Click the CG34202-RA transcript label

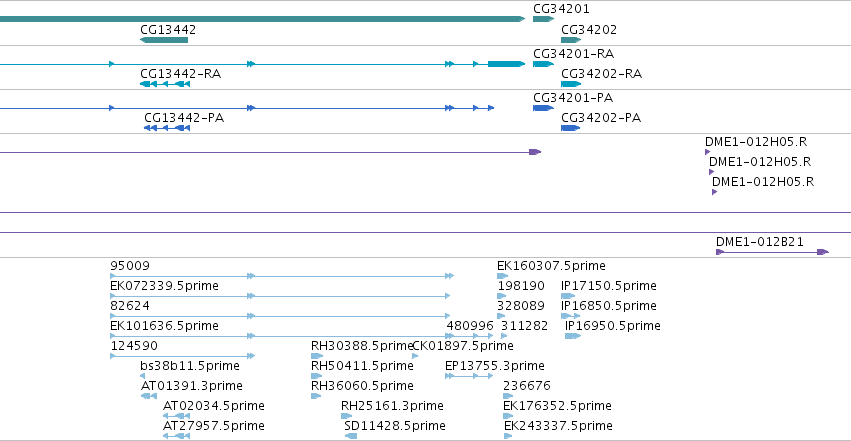[x=601, y=74]
